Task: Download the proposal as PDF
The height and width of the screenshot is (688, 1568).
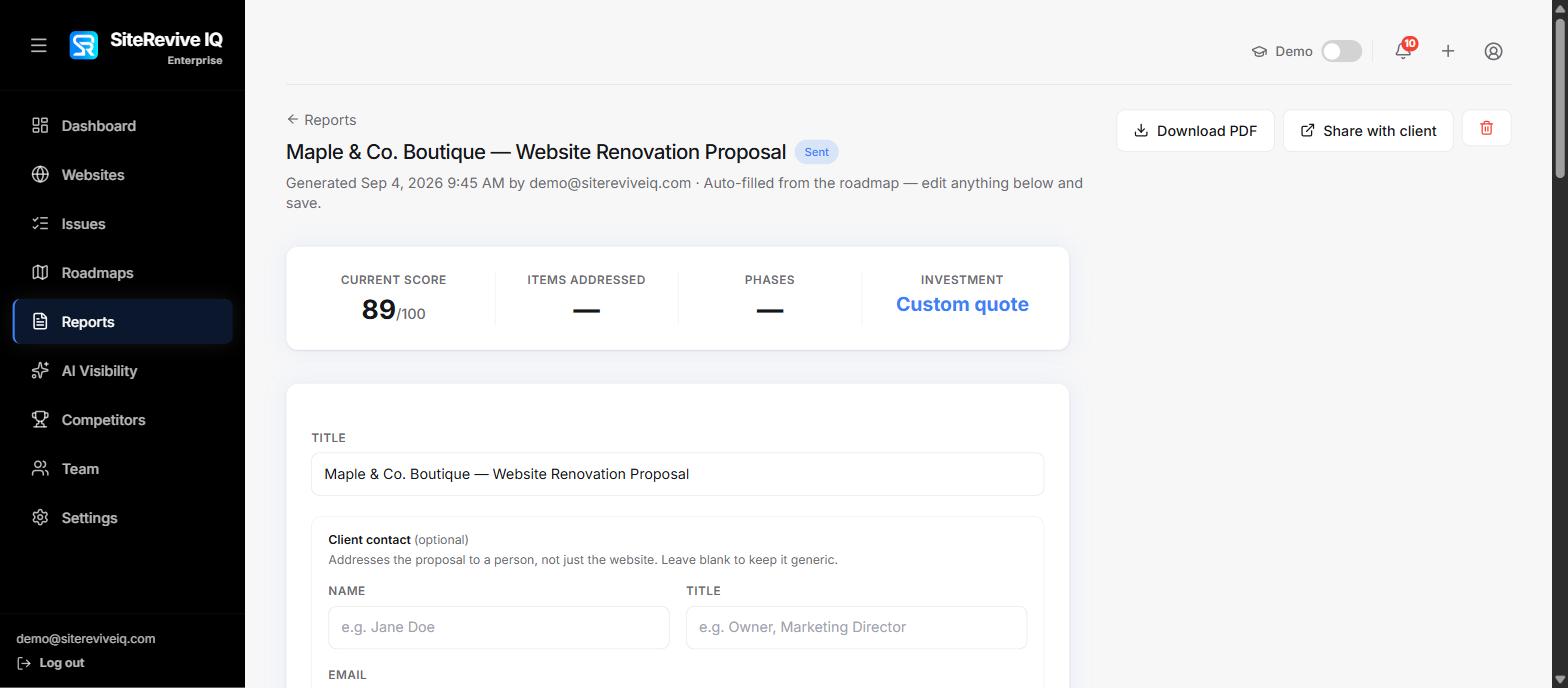Action: pyautogui.click(x=1195, y=131)
